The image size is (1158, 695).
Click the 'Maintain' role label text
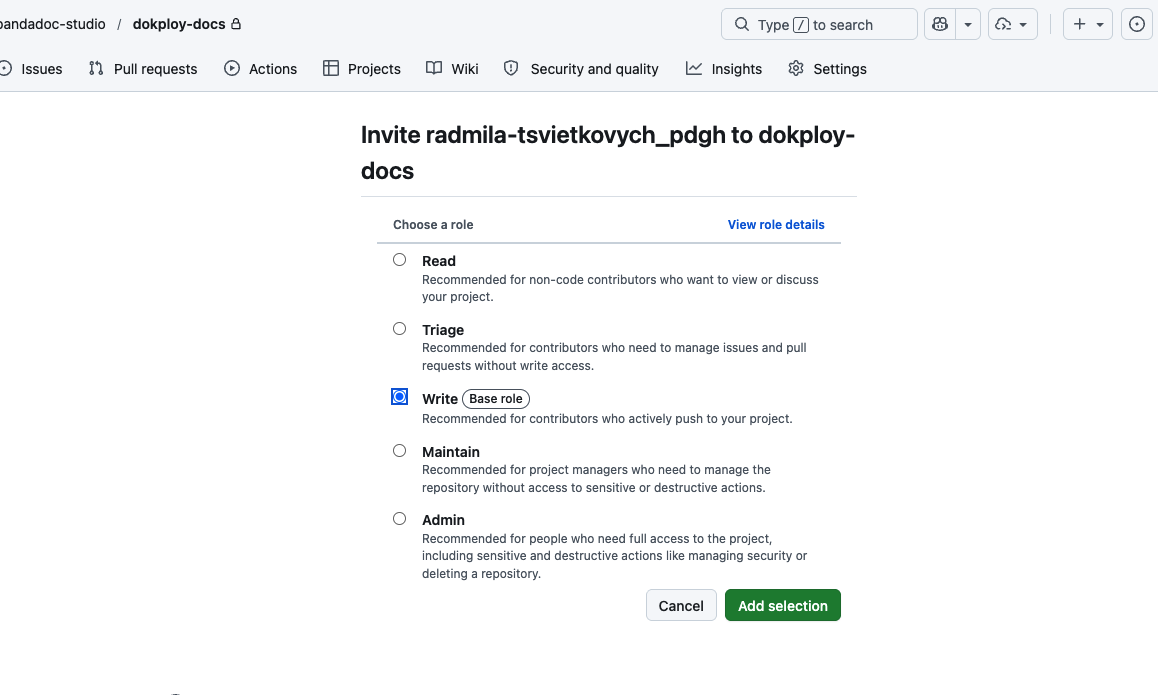(450, 452)
